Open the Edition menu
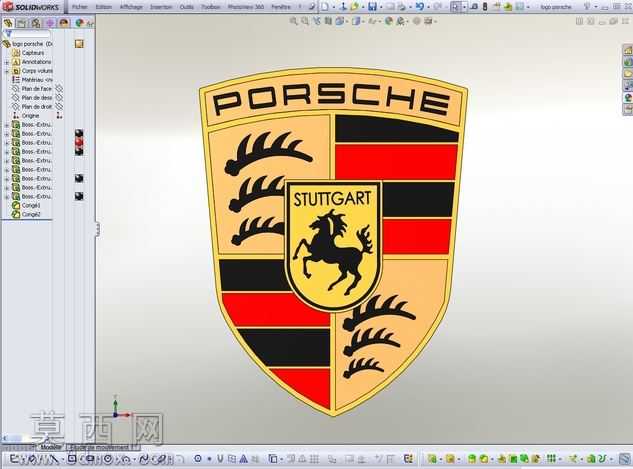Screen dimensions: 633x469 point(104,7)
